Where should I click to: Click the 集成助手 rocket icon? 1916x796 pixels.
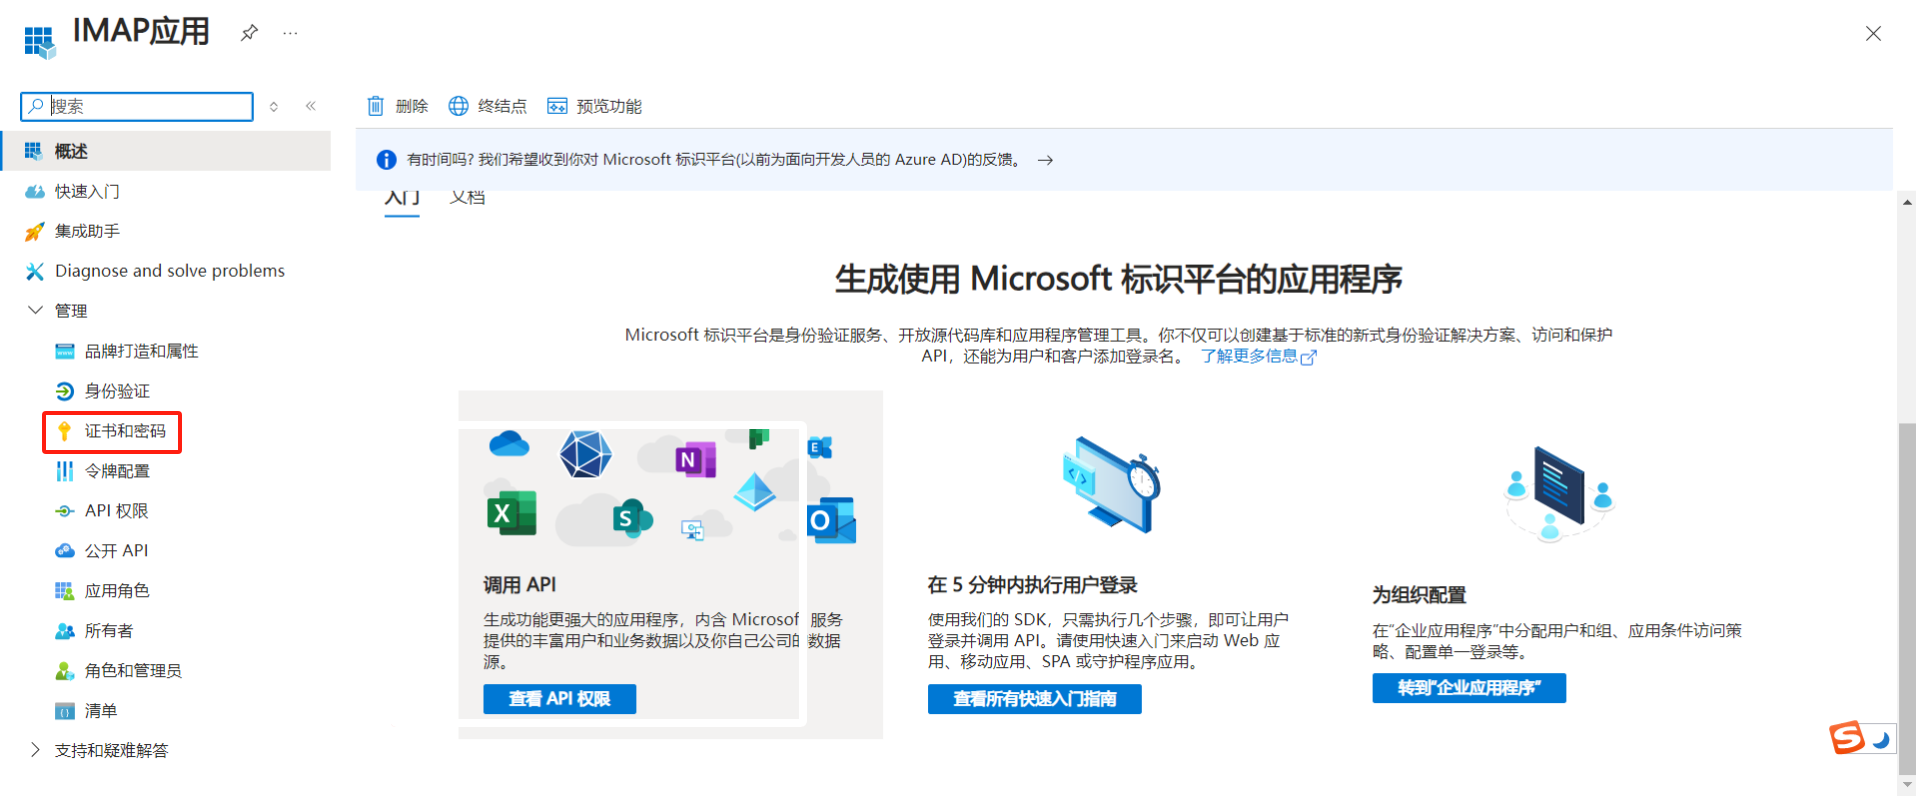click(34, 231)
